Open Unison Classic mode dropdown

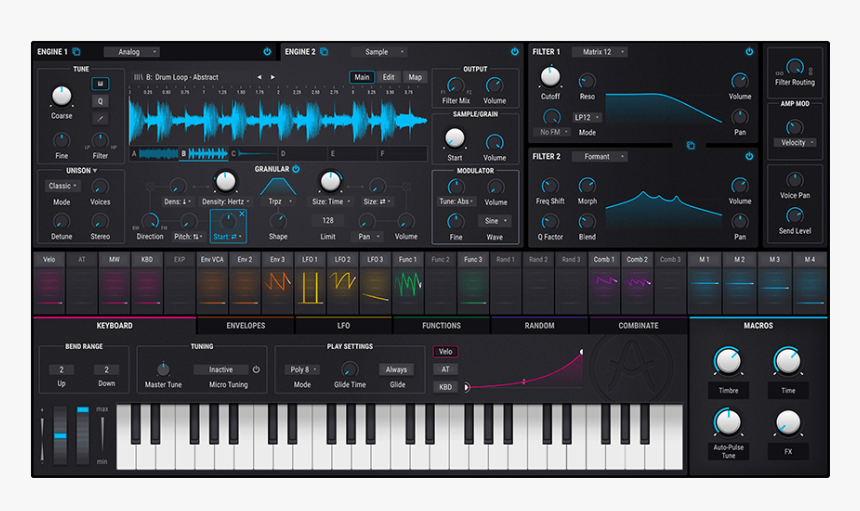(x=62, y=186)
